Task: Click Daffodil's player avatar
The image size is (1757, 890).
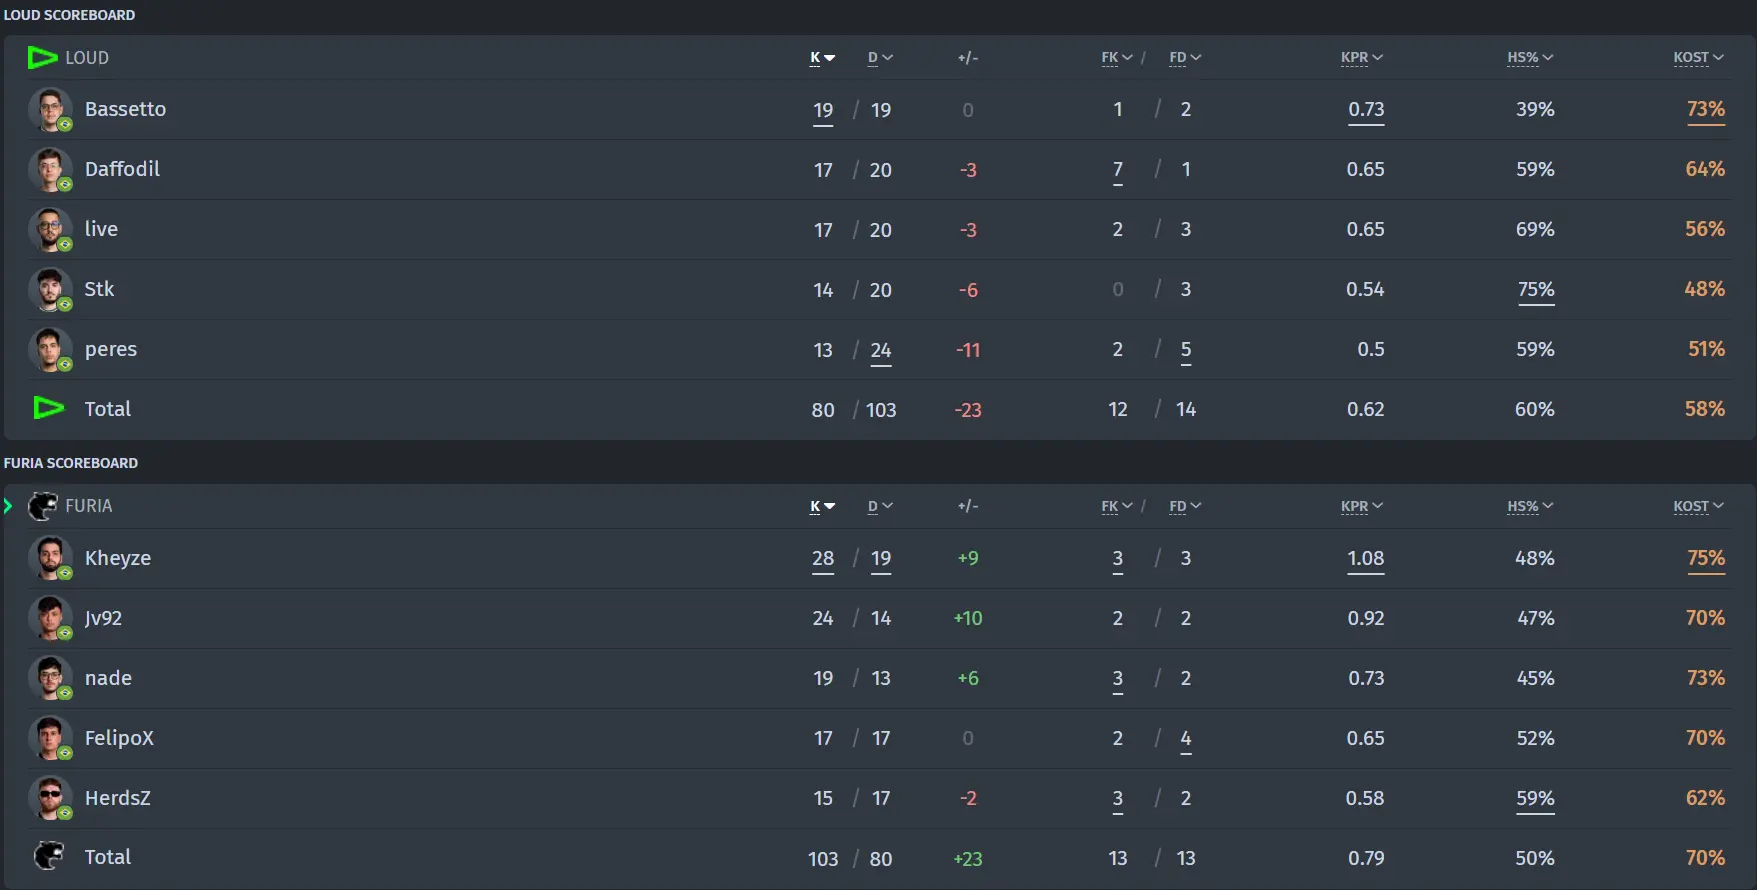Action: point(50,169)
